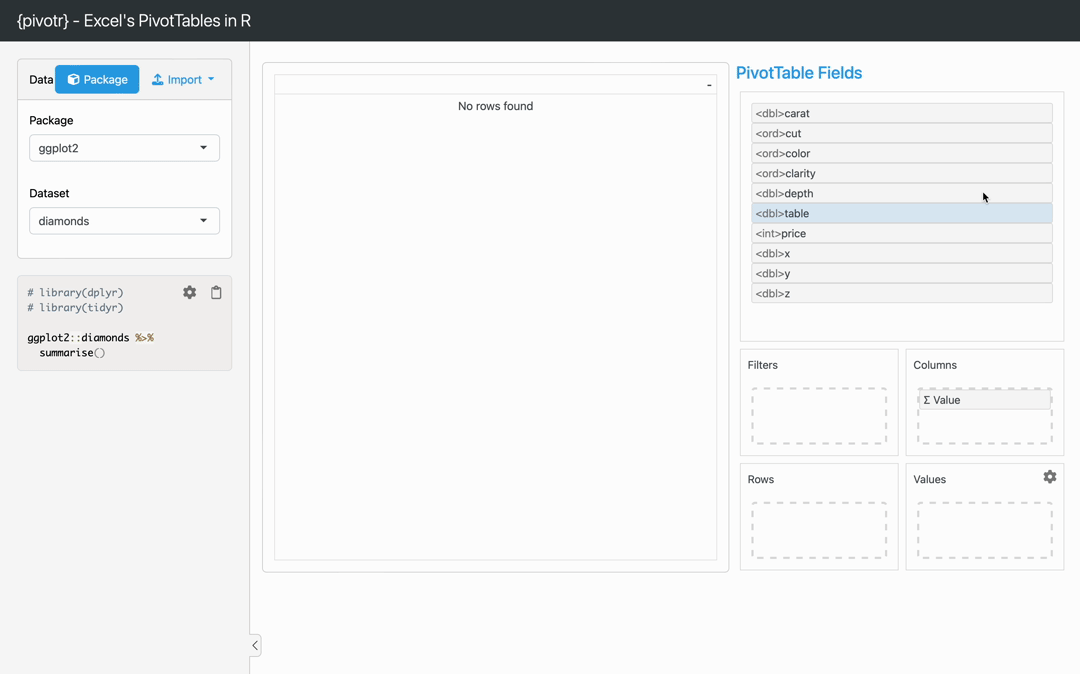Click the Package button

[97, 79]
